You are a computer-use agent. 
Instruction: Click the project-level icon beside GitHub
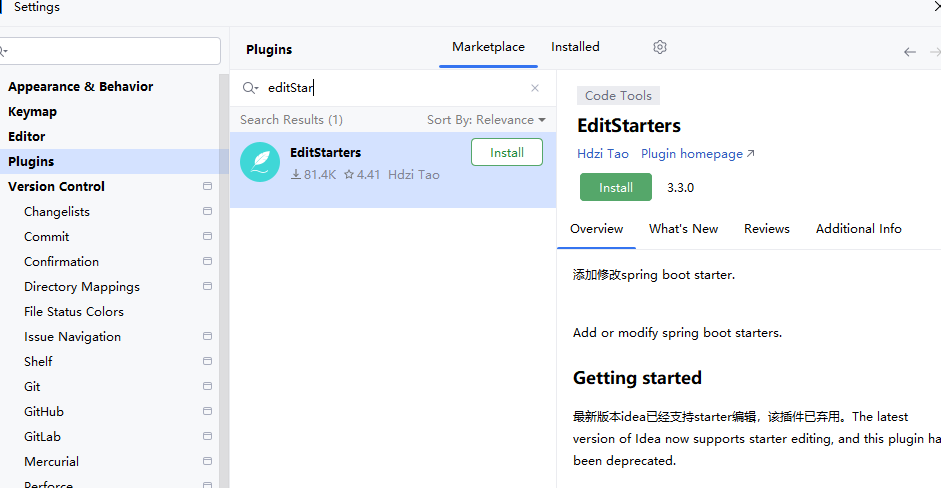(208, 411)
